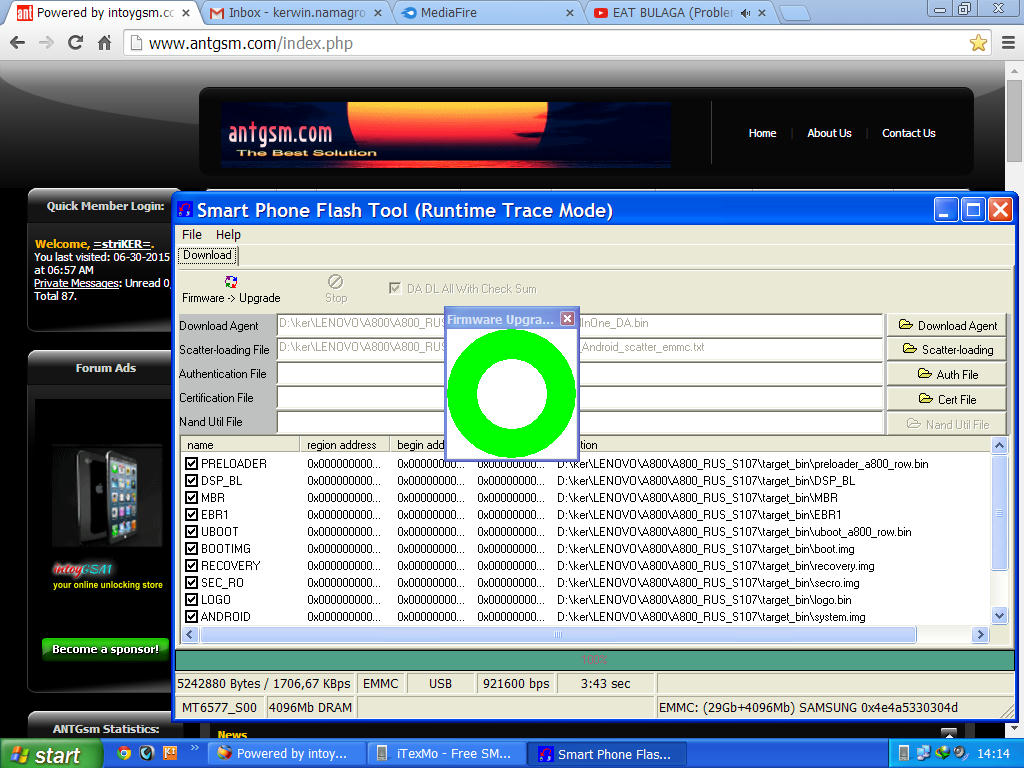Open the Chrome hamburger menu
Image resolution: width=1024 pixels, height=768 pixels.
pos(1008,43)
